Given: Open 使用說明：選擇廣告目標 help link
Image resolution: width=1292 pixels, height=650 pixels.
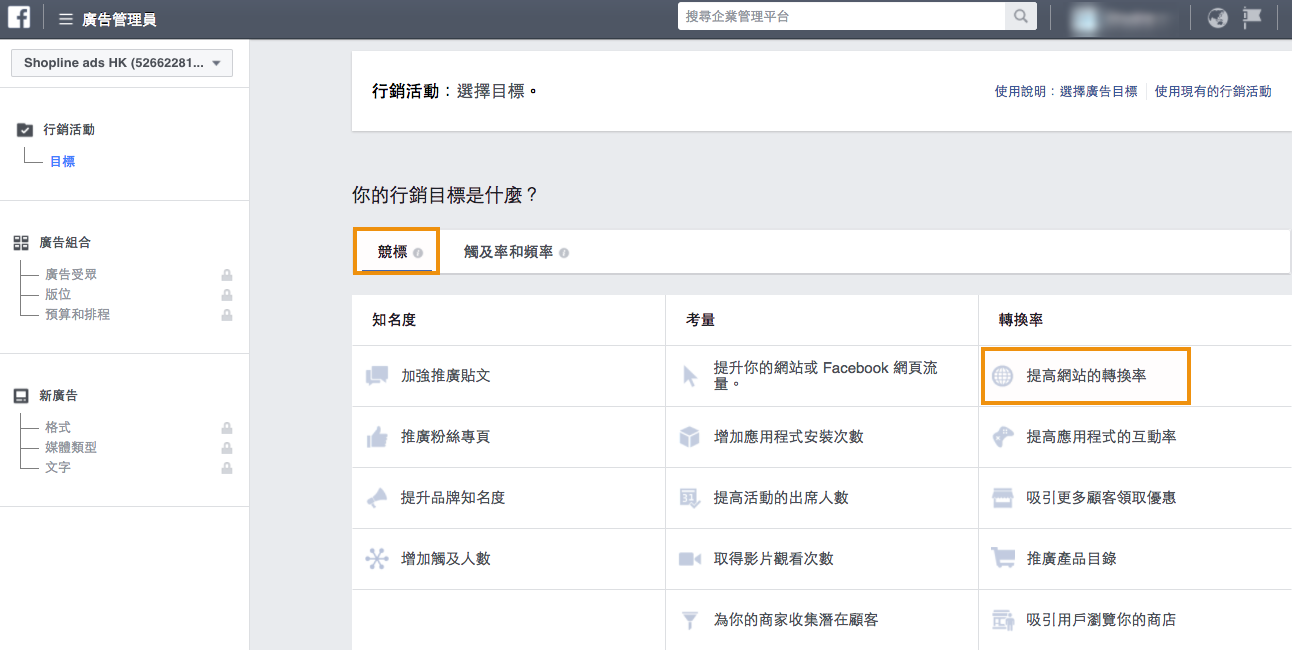Looking at the screenshot, I should (1066, 91).
